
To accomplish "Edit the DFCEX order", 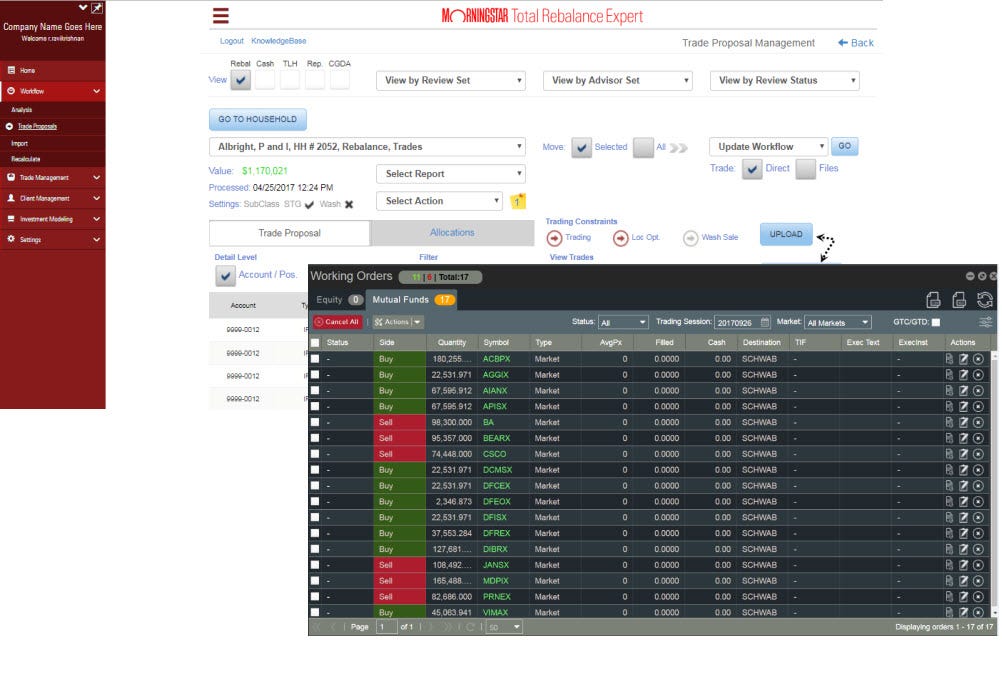I will tap(963, 486).
